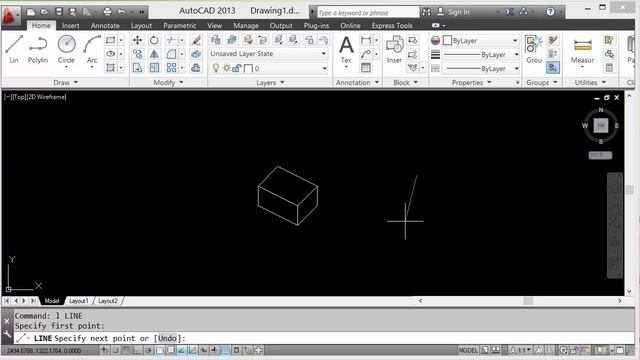
Task: Toggle Polar tracking in status bar
Action: [x=149, y=350]
